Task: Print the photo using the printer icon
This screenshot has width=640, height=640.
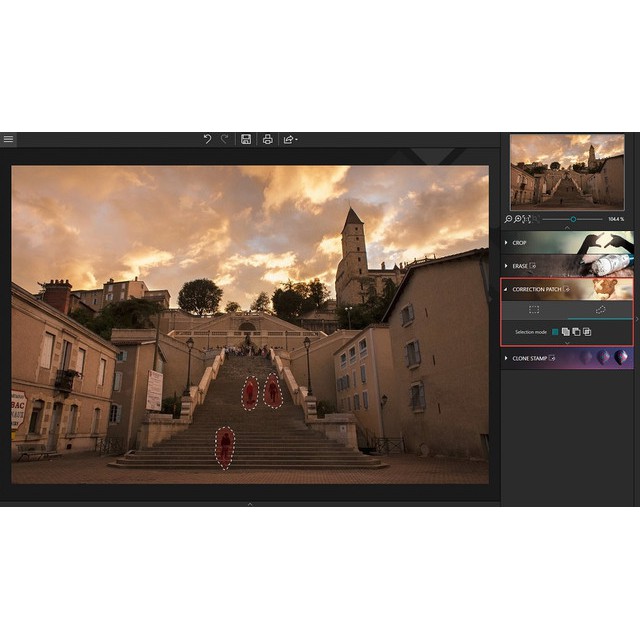Action: [267, 139]
